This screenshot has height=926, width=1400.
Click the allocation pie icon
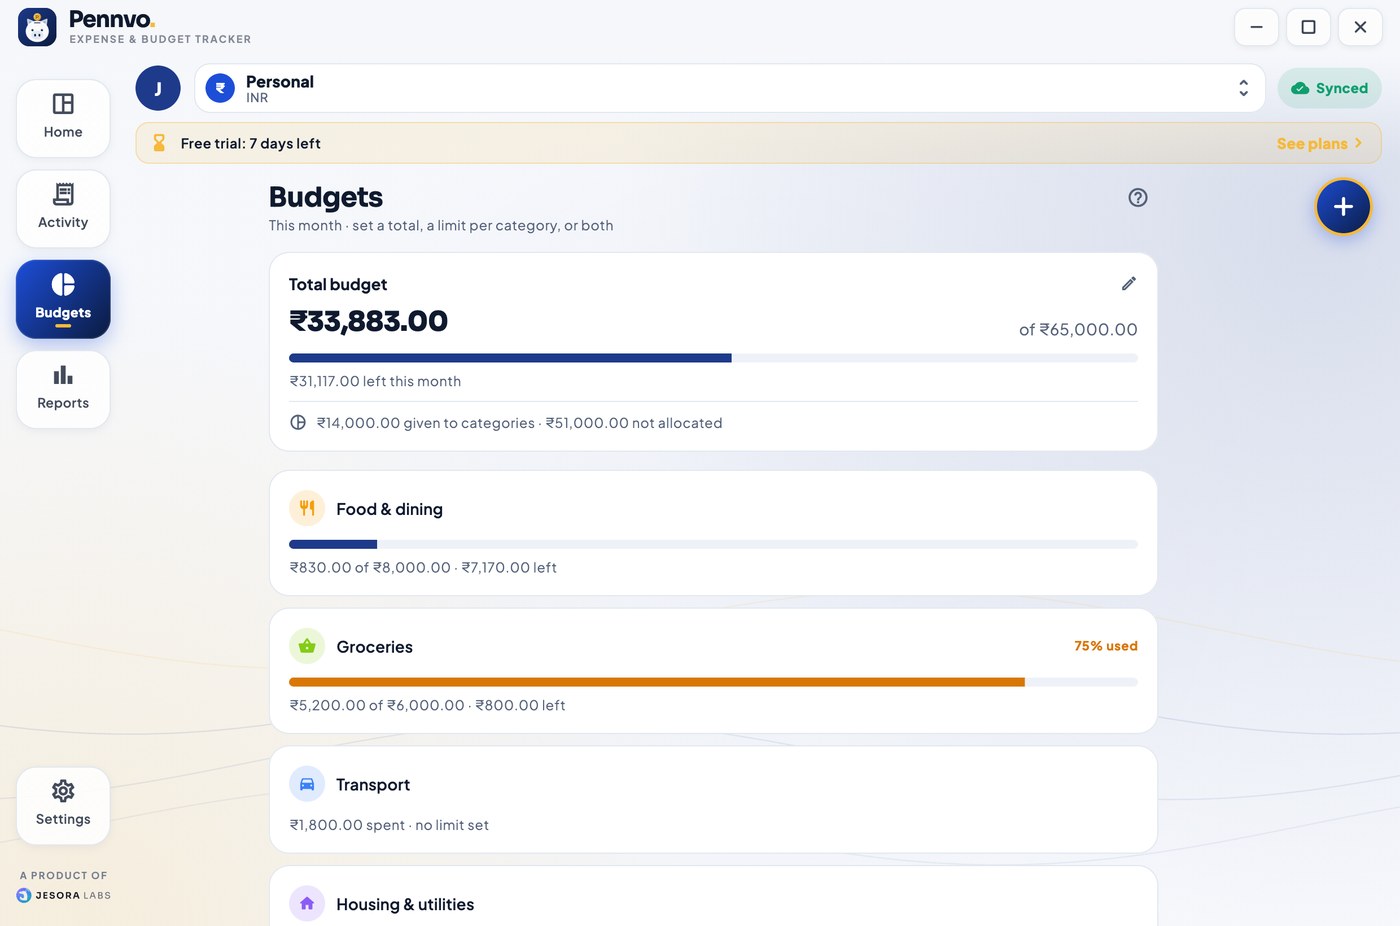pos(298,422)
